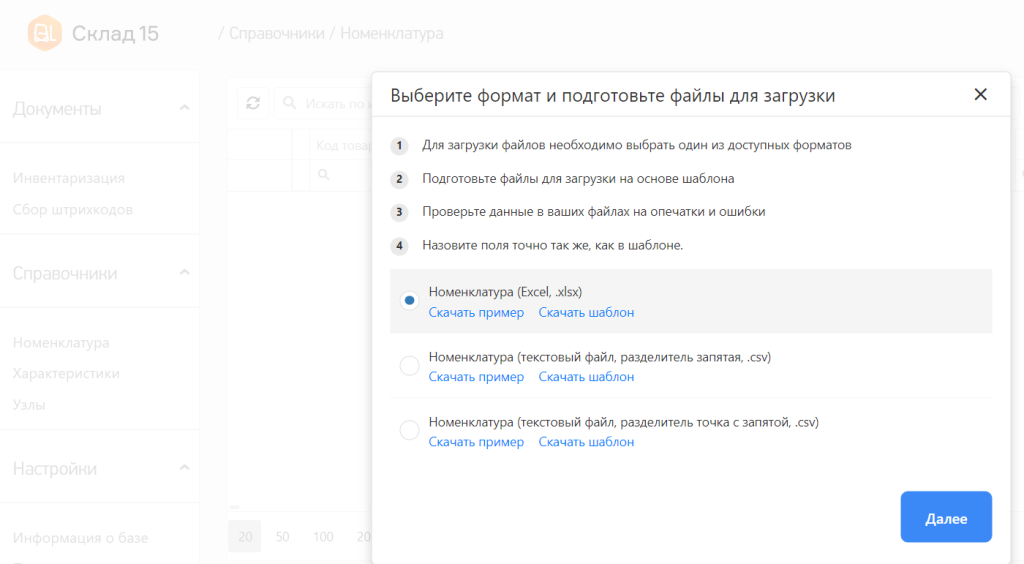Set page size to 100

[x=323, y=537]
